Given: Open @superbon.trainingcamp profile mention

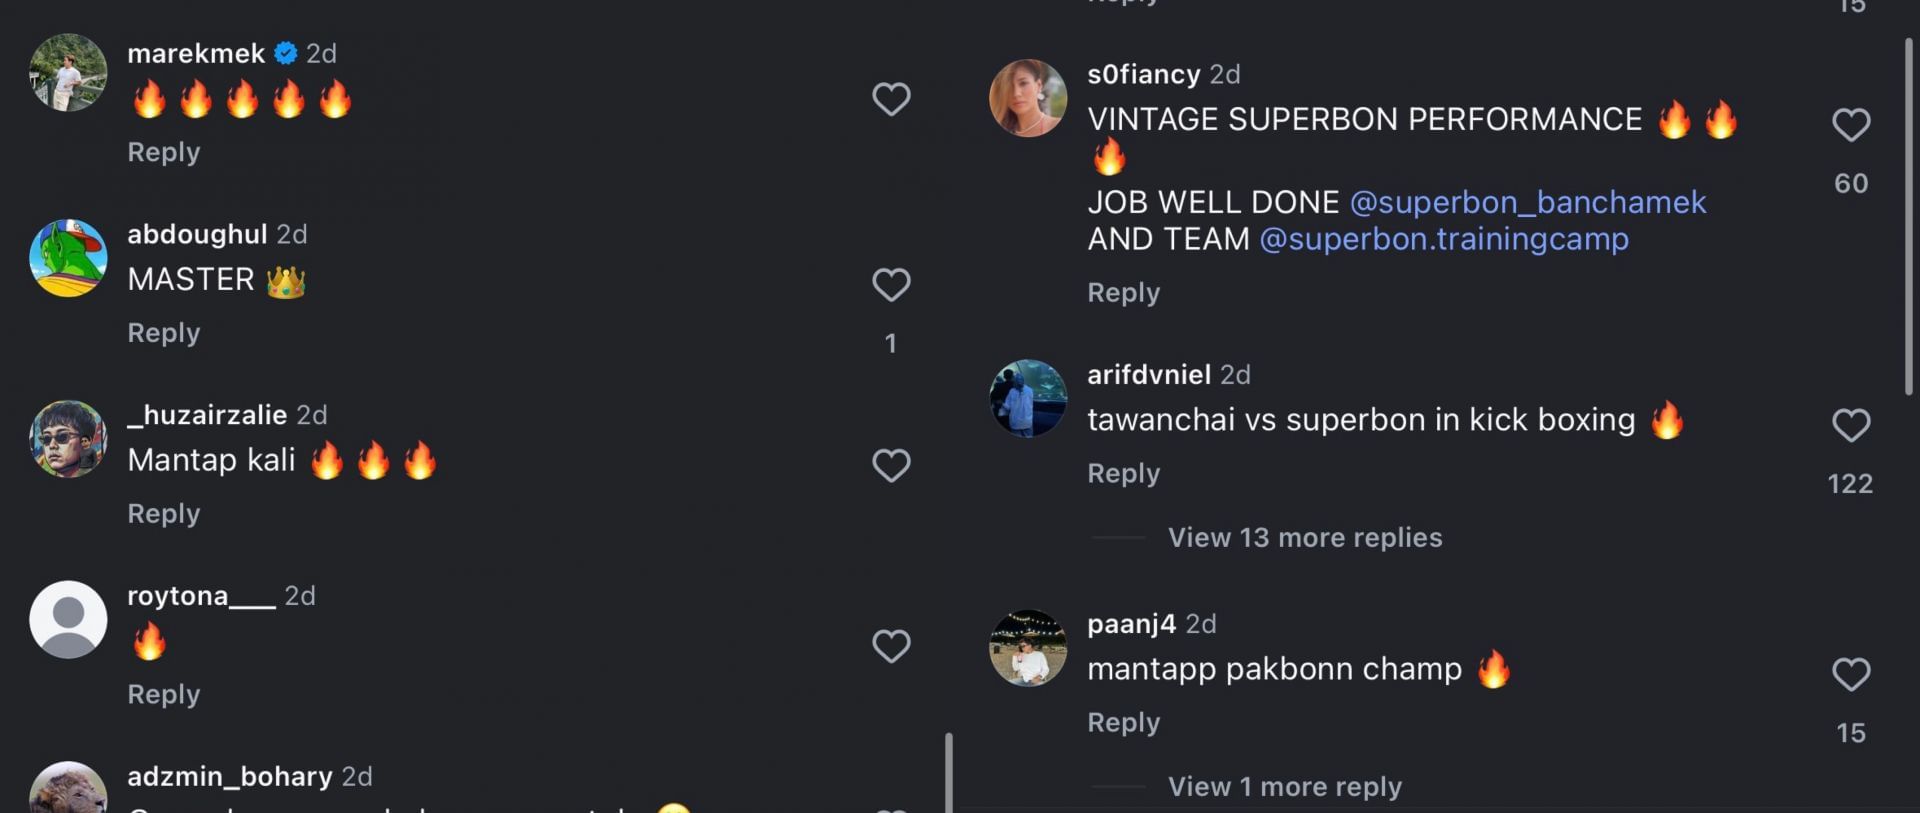Looking at the screenshot, I should click(1444, 239).
